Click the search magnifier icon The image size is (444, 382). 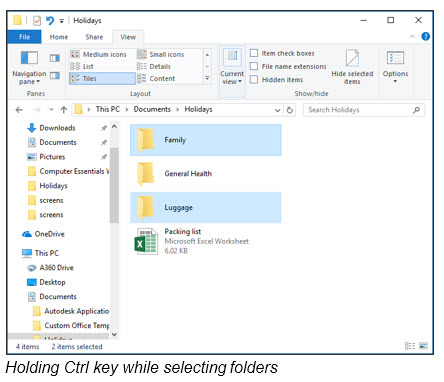pyautogui.click(x=416, y=110)
